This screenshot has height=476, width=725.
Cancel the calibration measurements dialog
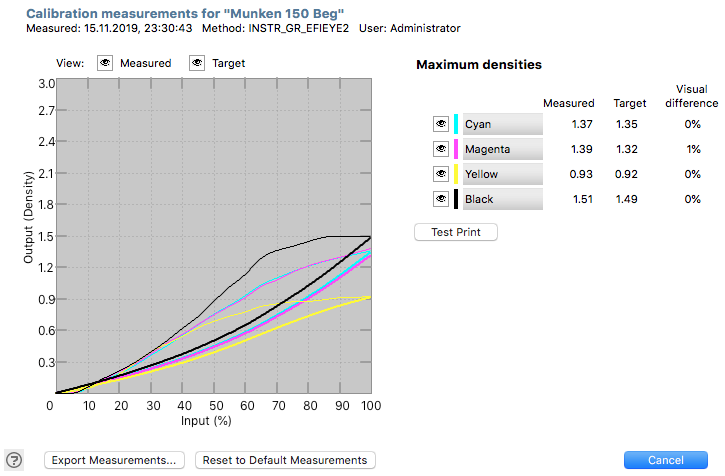[x=665, y=460]
